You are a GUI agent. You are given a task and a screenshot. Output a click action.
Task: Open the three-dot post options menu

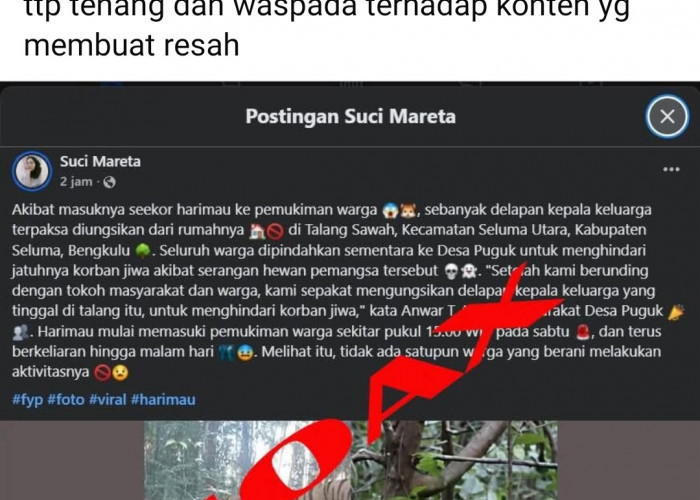(x=671, y=169)
